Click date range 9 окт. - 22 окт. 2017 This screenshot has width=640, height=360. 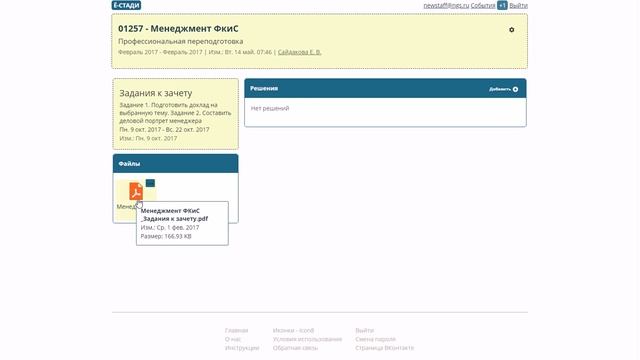point(164,129)
